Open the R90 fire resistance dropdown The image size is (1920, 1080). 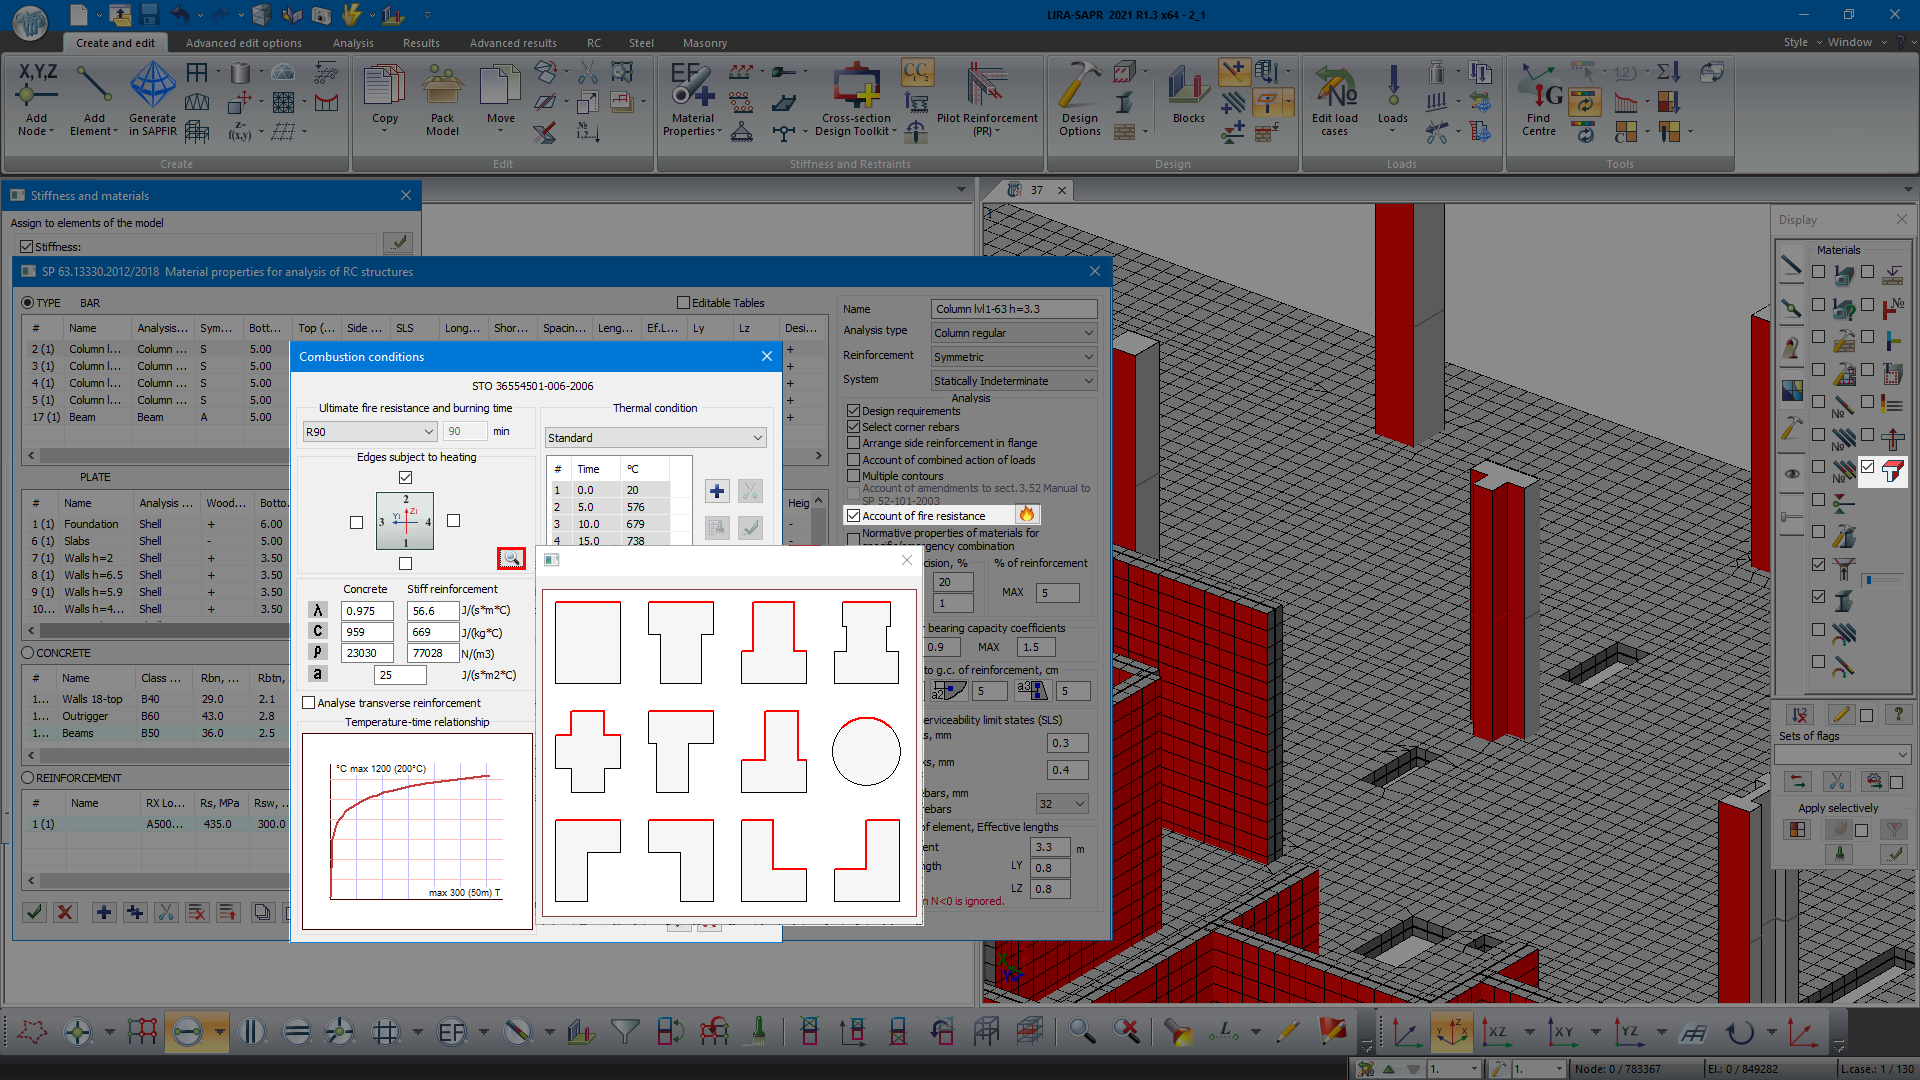[x=369, y=432]
